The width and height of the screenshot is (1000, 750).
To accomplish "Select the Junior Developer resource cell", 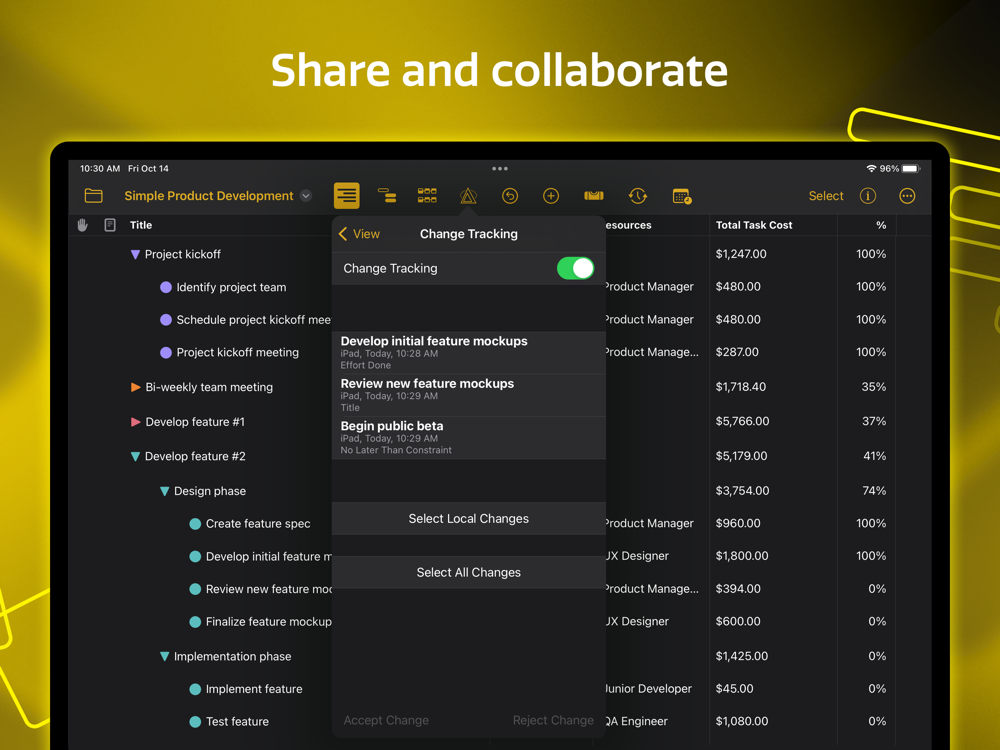I will pos(647,689).
